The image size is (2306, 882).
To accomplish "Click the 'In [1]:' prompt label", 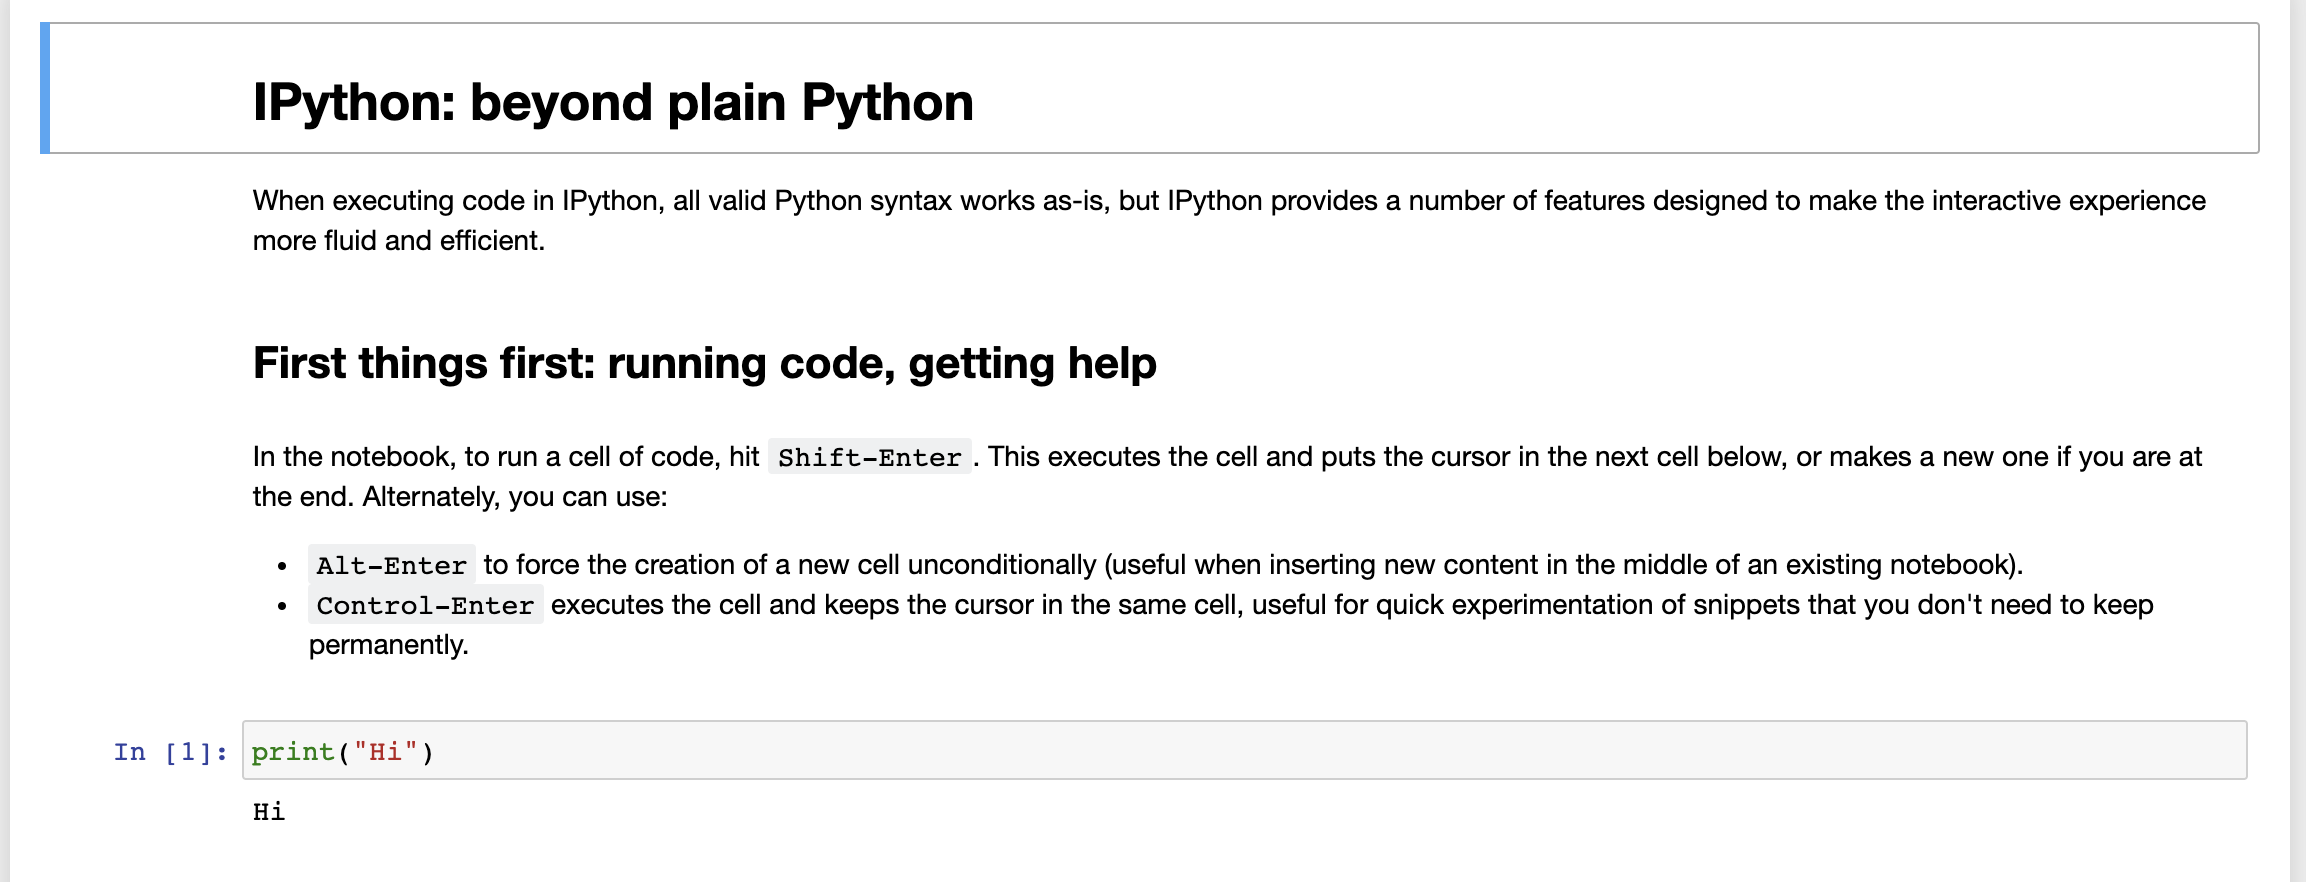I will [171, 752].
